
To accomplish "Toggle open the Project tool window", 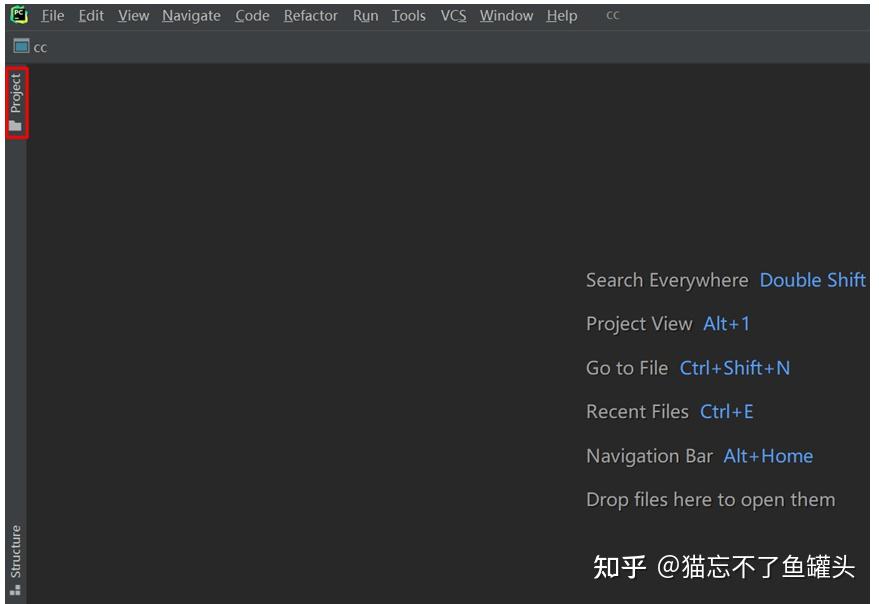I will (x=14, y=92).
